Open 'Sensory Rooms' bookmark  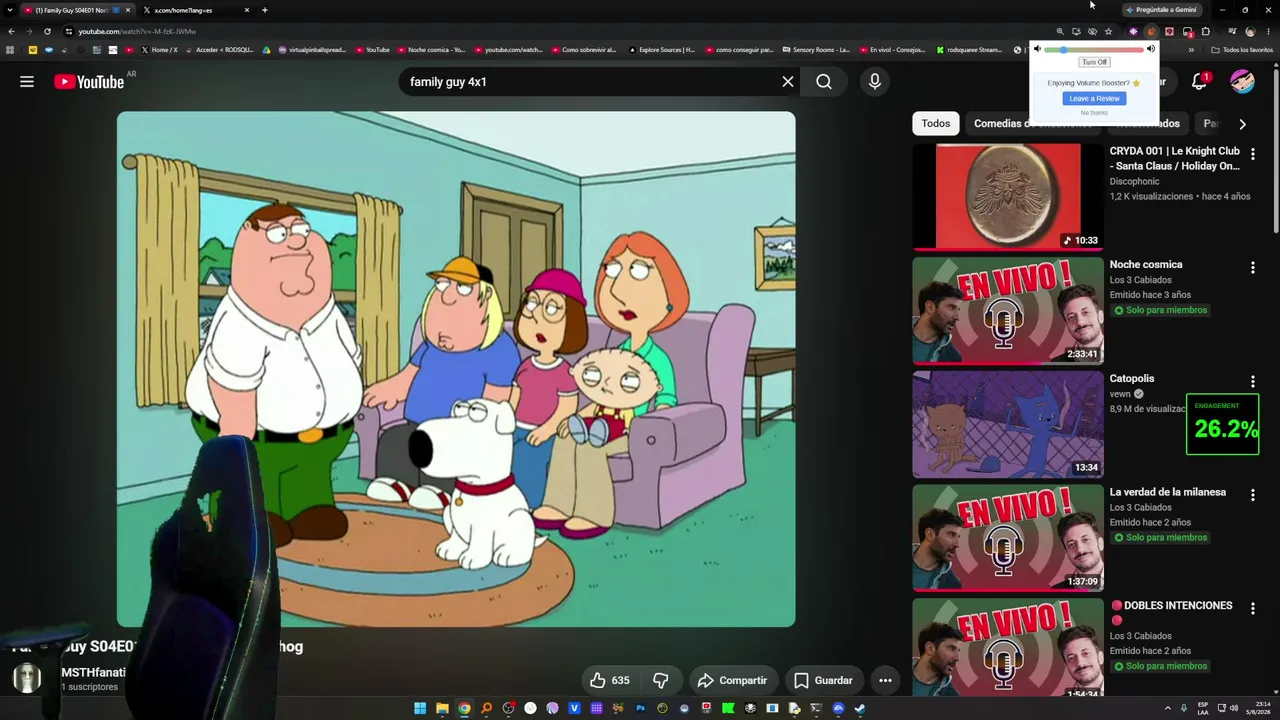[816, 50]
